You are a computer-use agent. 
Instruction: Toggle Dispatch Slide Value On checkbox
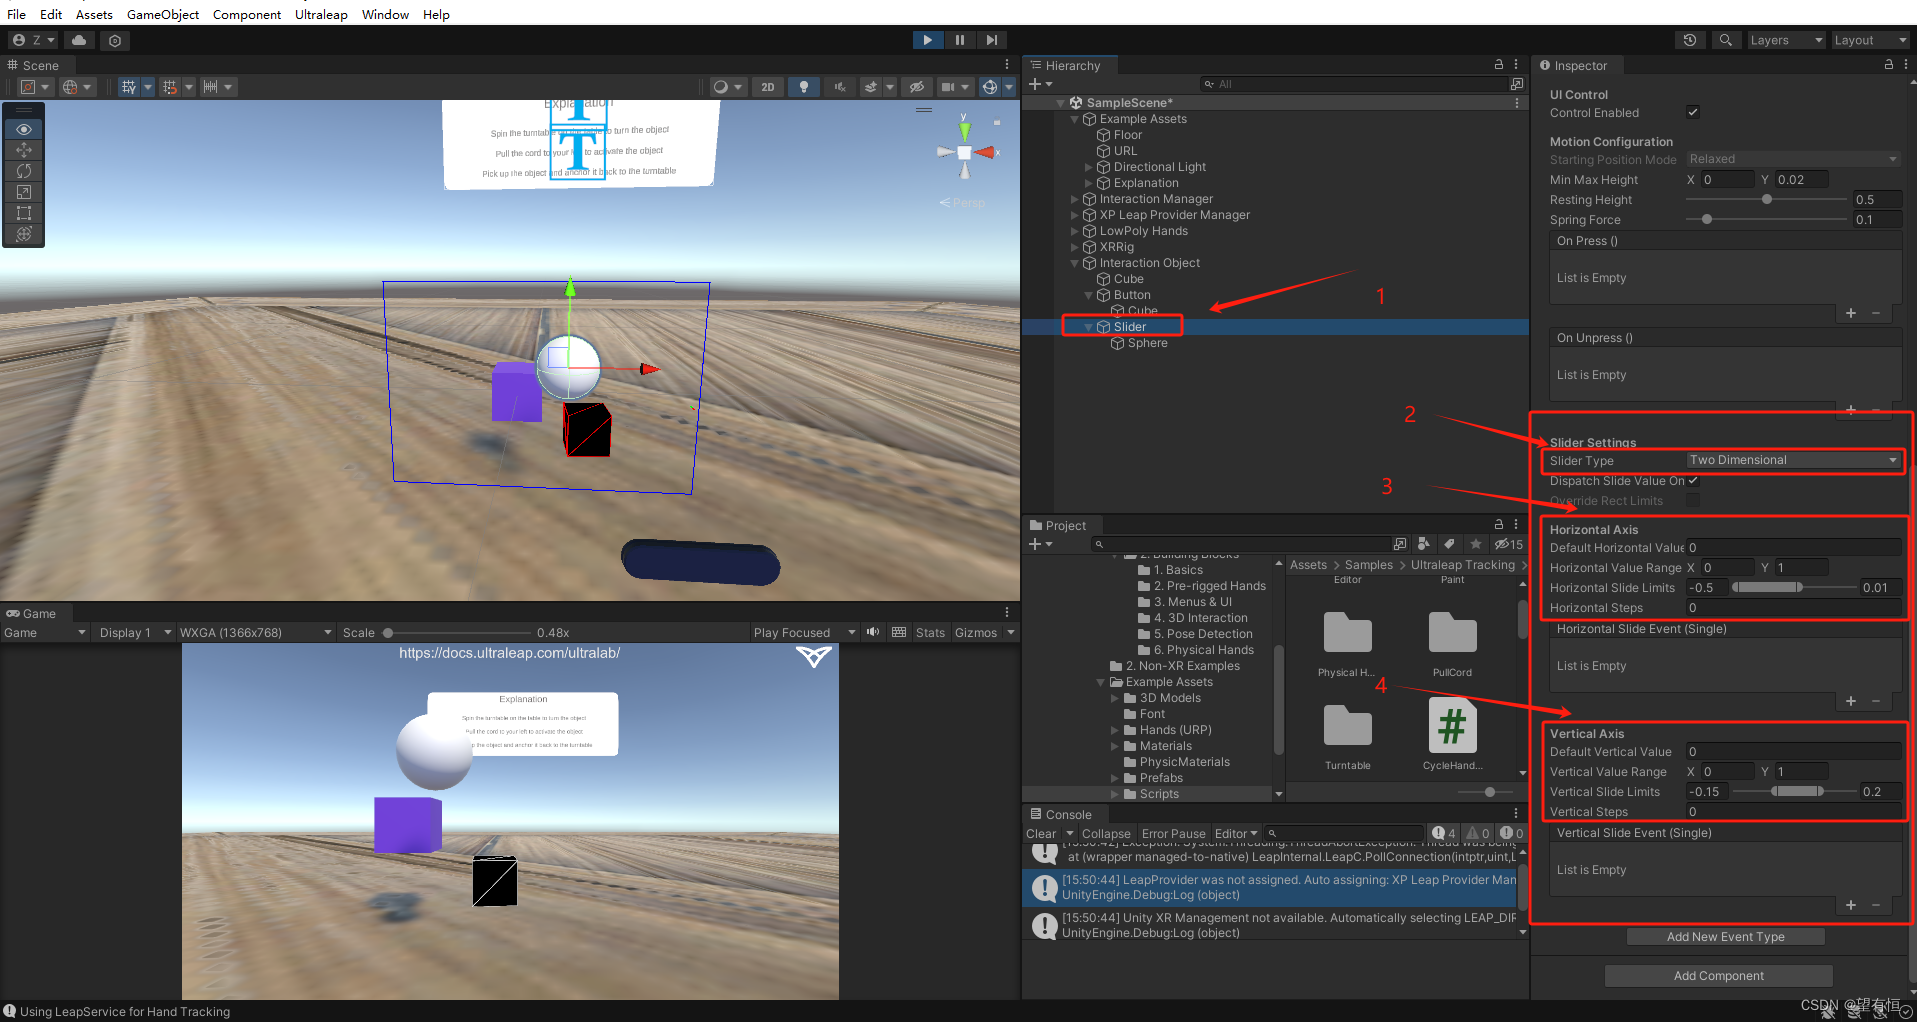tap(1693, 481)
